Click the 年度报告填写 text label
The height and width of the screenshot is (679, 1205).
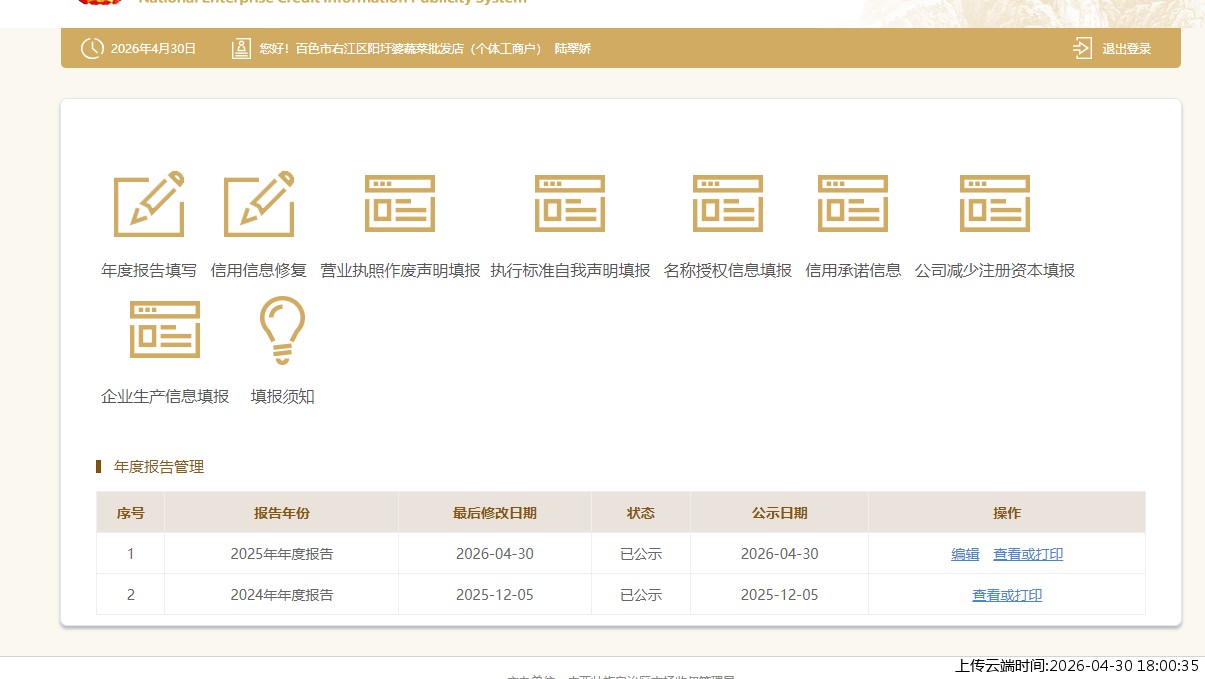coord(149,270)
